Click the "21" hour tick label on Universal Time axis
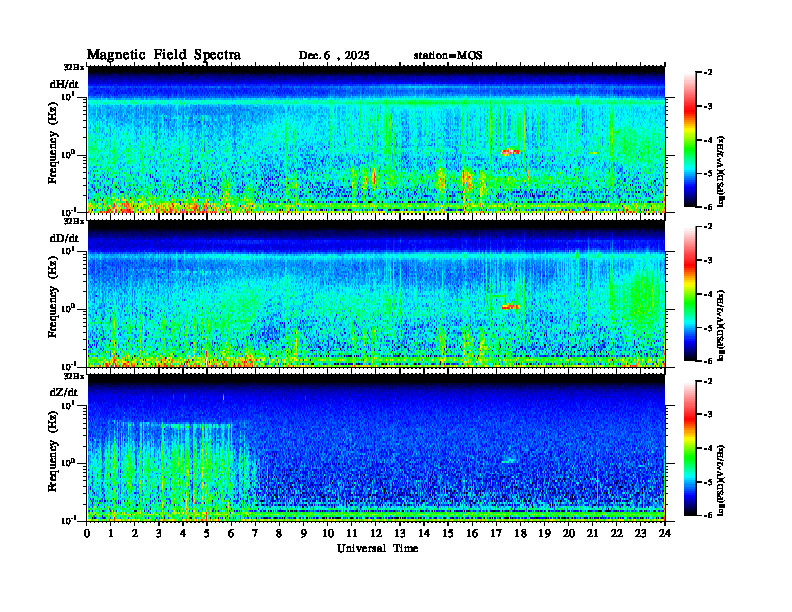 pyautogui.click(x=592, y=534)
